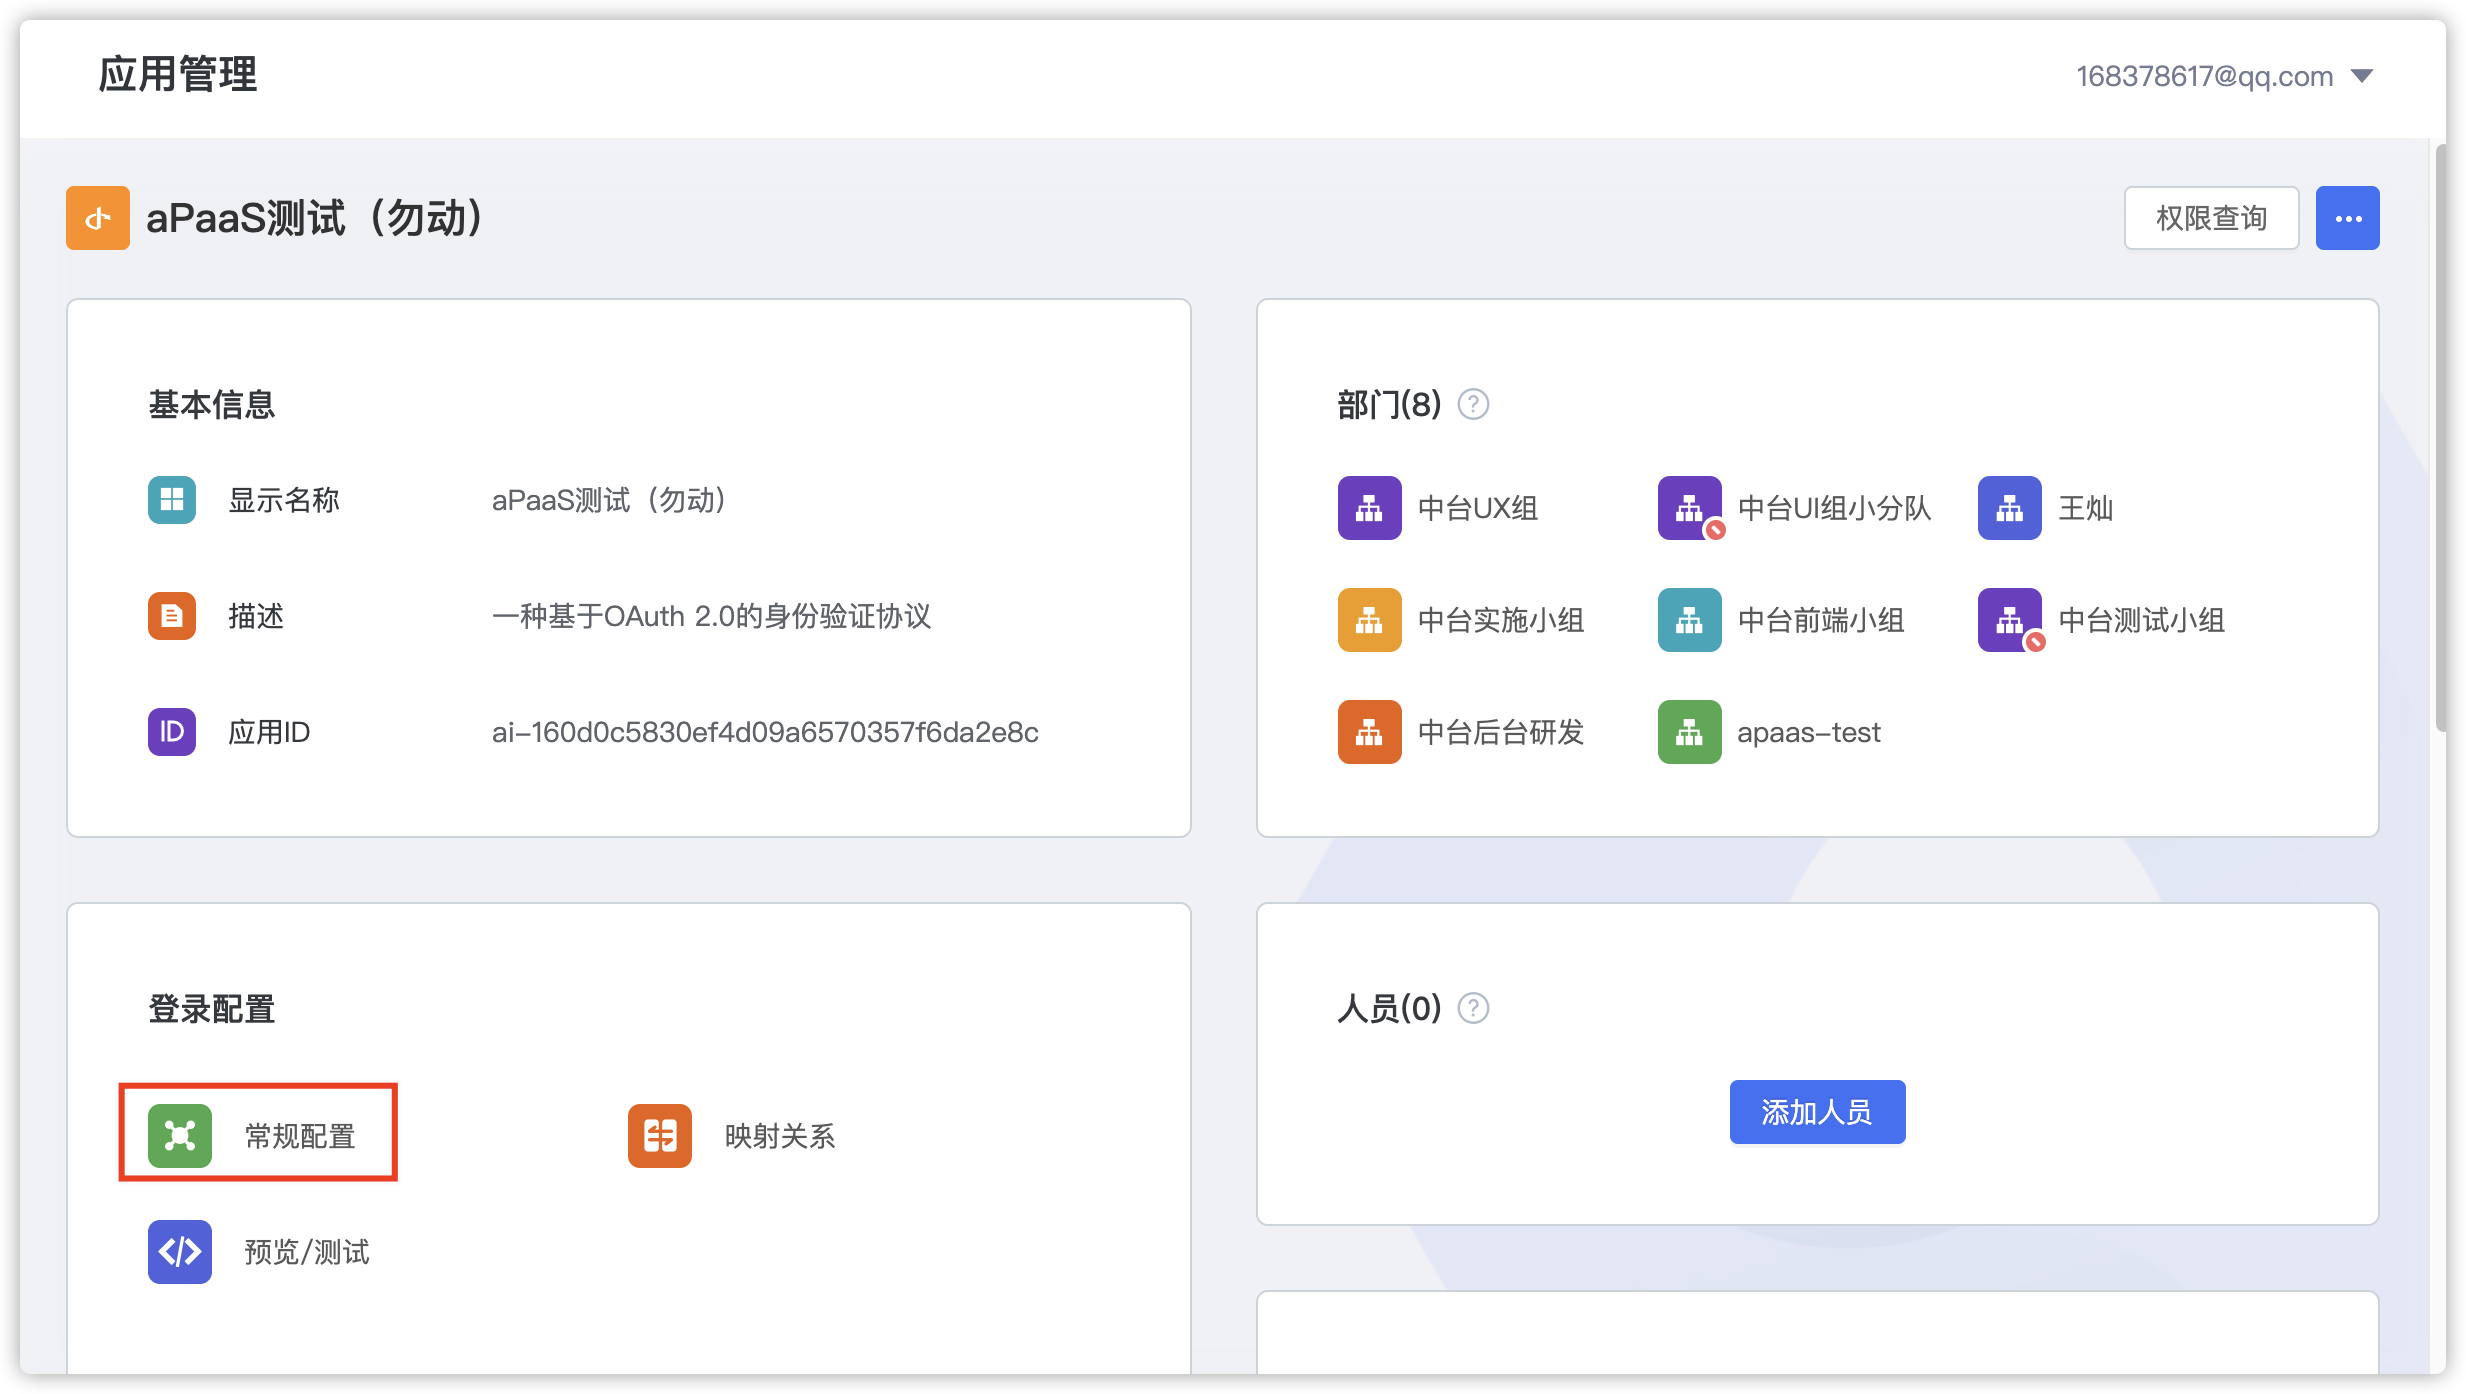Click the 描述 document icon
The height and width of the screenshot is (1394, 2466).
point(172,616)
